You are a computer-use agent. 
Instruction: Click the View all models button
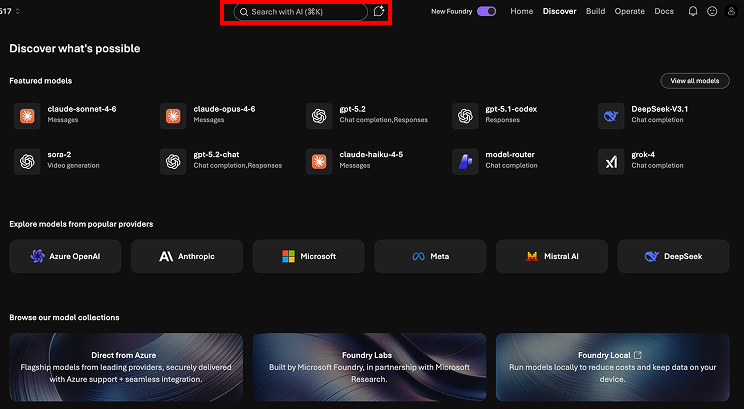694,80
